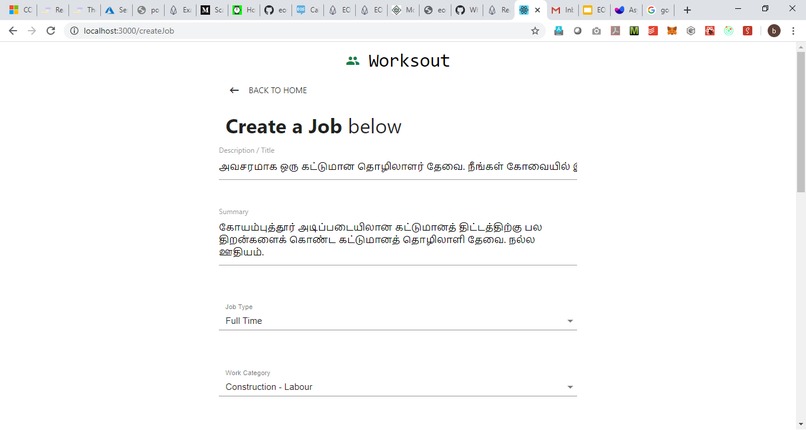Click into the Description / Title field
This screenshot has height=430, width=806.
pyautogui.click(x=398, y=167)
